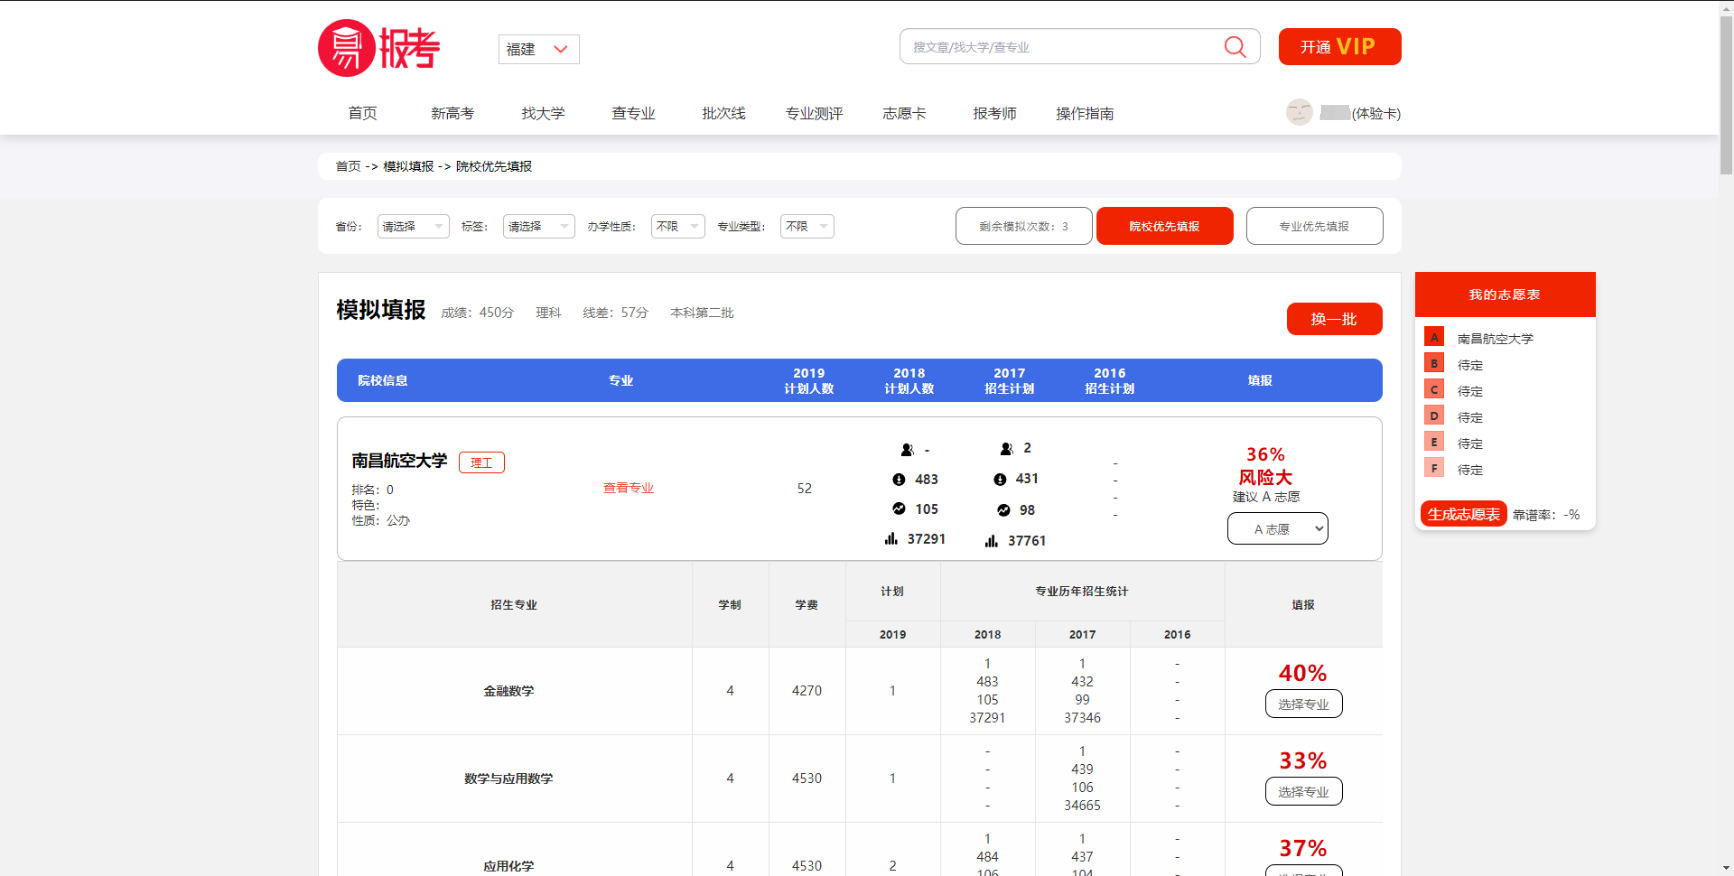The width and height of the screenshot is (1734, 876).
Task: Click the user avatar icon
Action: tap(1299, 112)
